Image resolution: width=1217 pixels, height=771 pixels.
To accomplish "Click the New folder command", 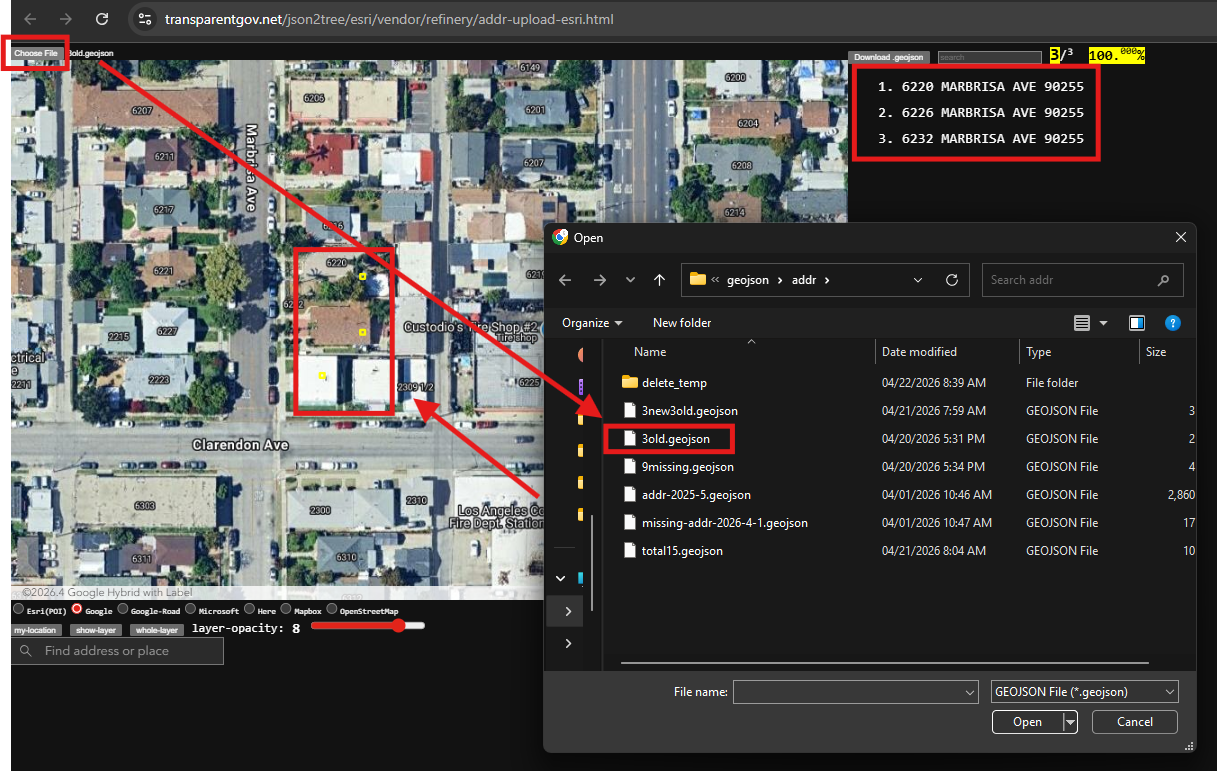I will coord(682,323).
